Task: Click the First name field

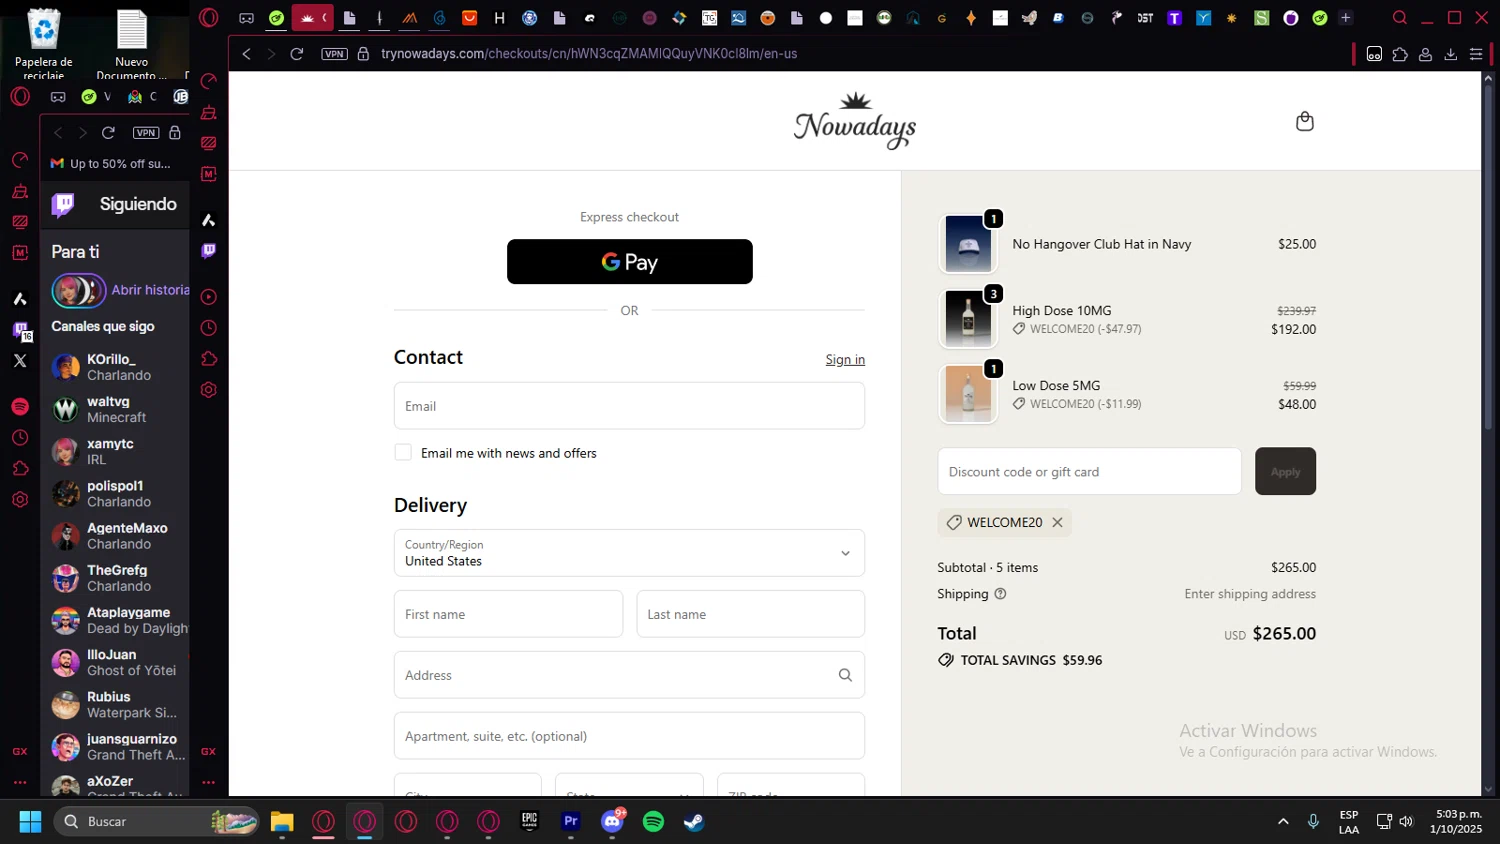Action: coord(508,614)
